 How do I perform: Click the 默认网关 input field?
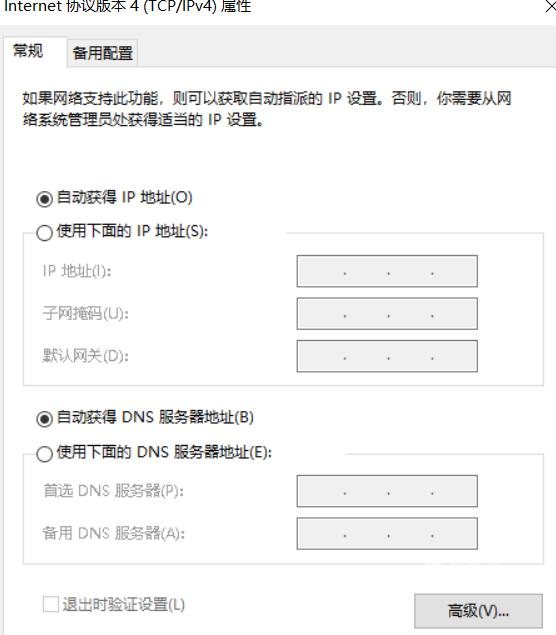(x=387, y=356)
